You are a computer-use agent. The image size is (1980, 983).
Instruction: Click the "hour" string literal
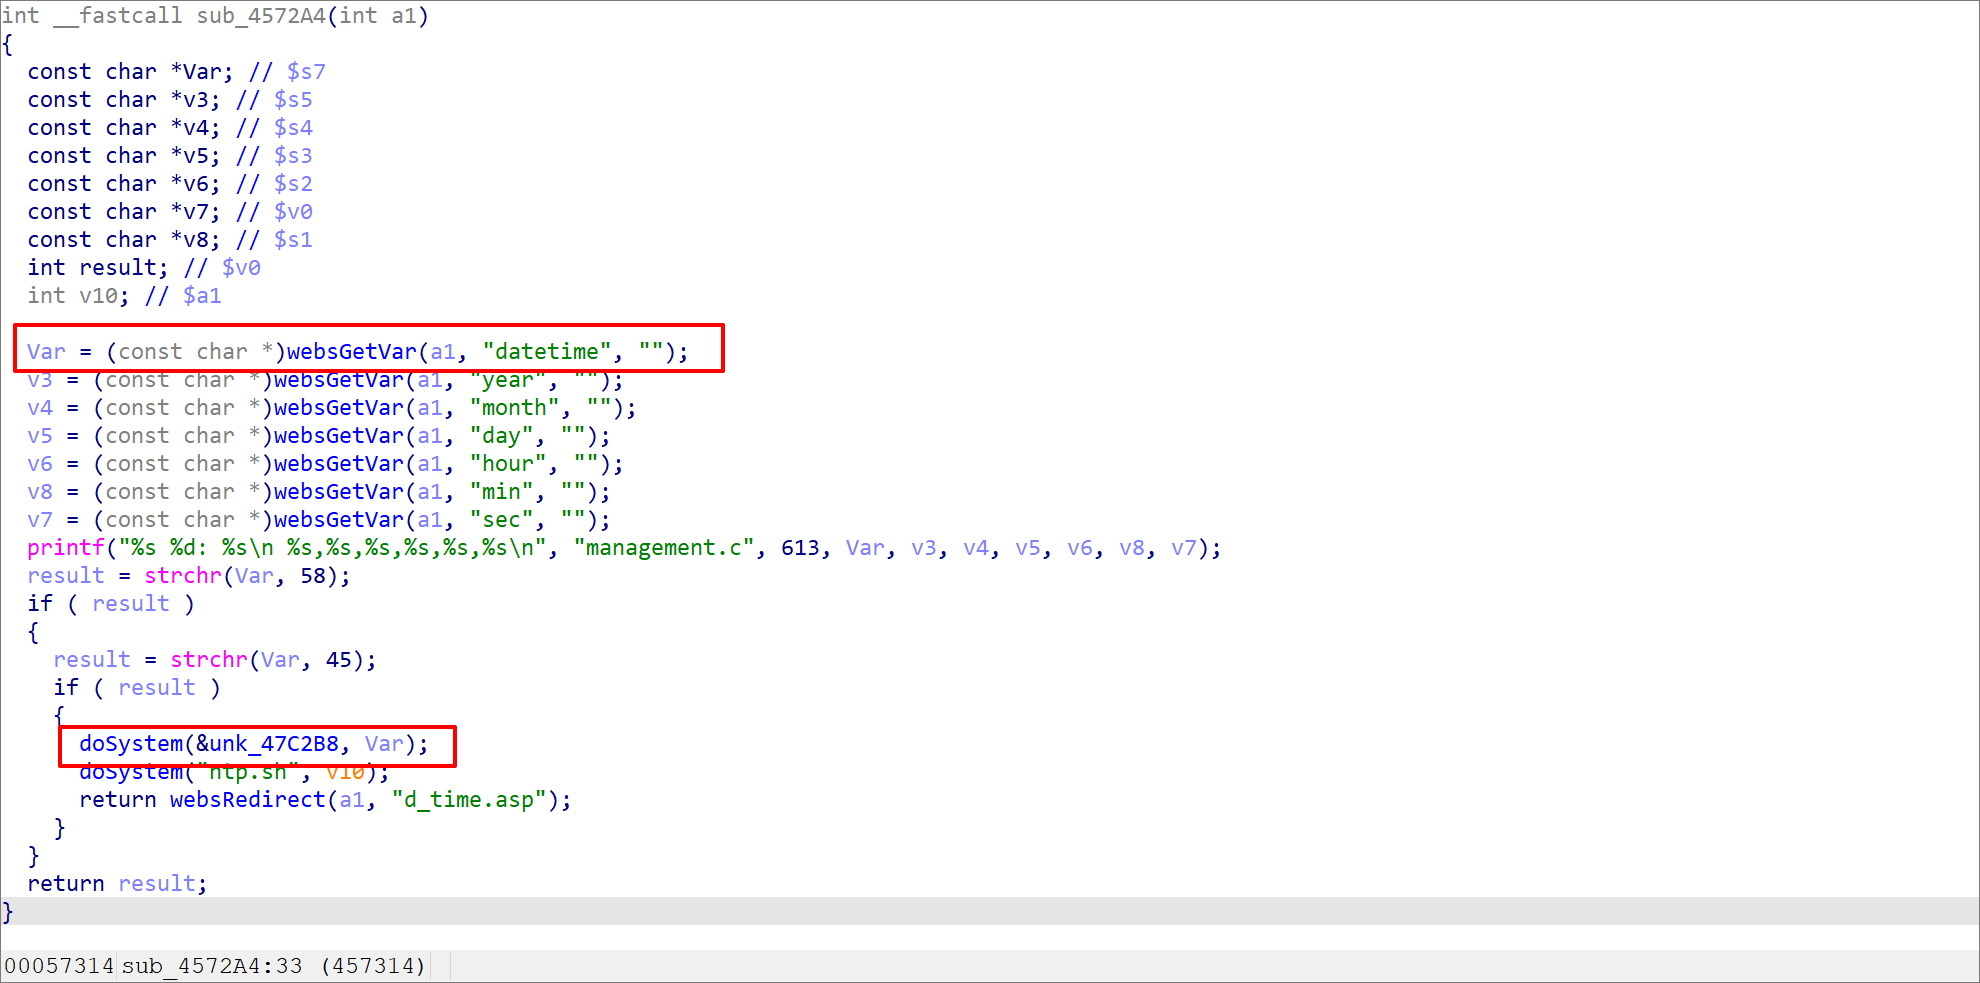click(508, 464)
